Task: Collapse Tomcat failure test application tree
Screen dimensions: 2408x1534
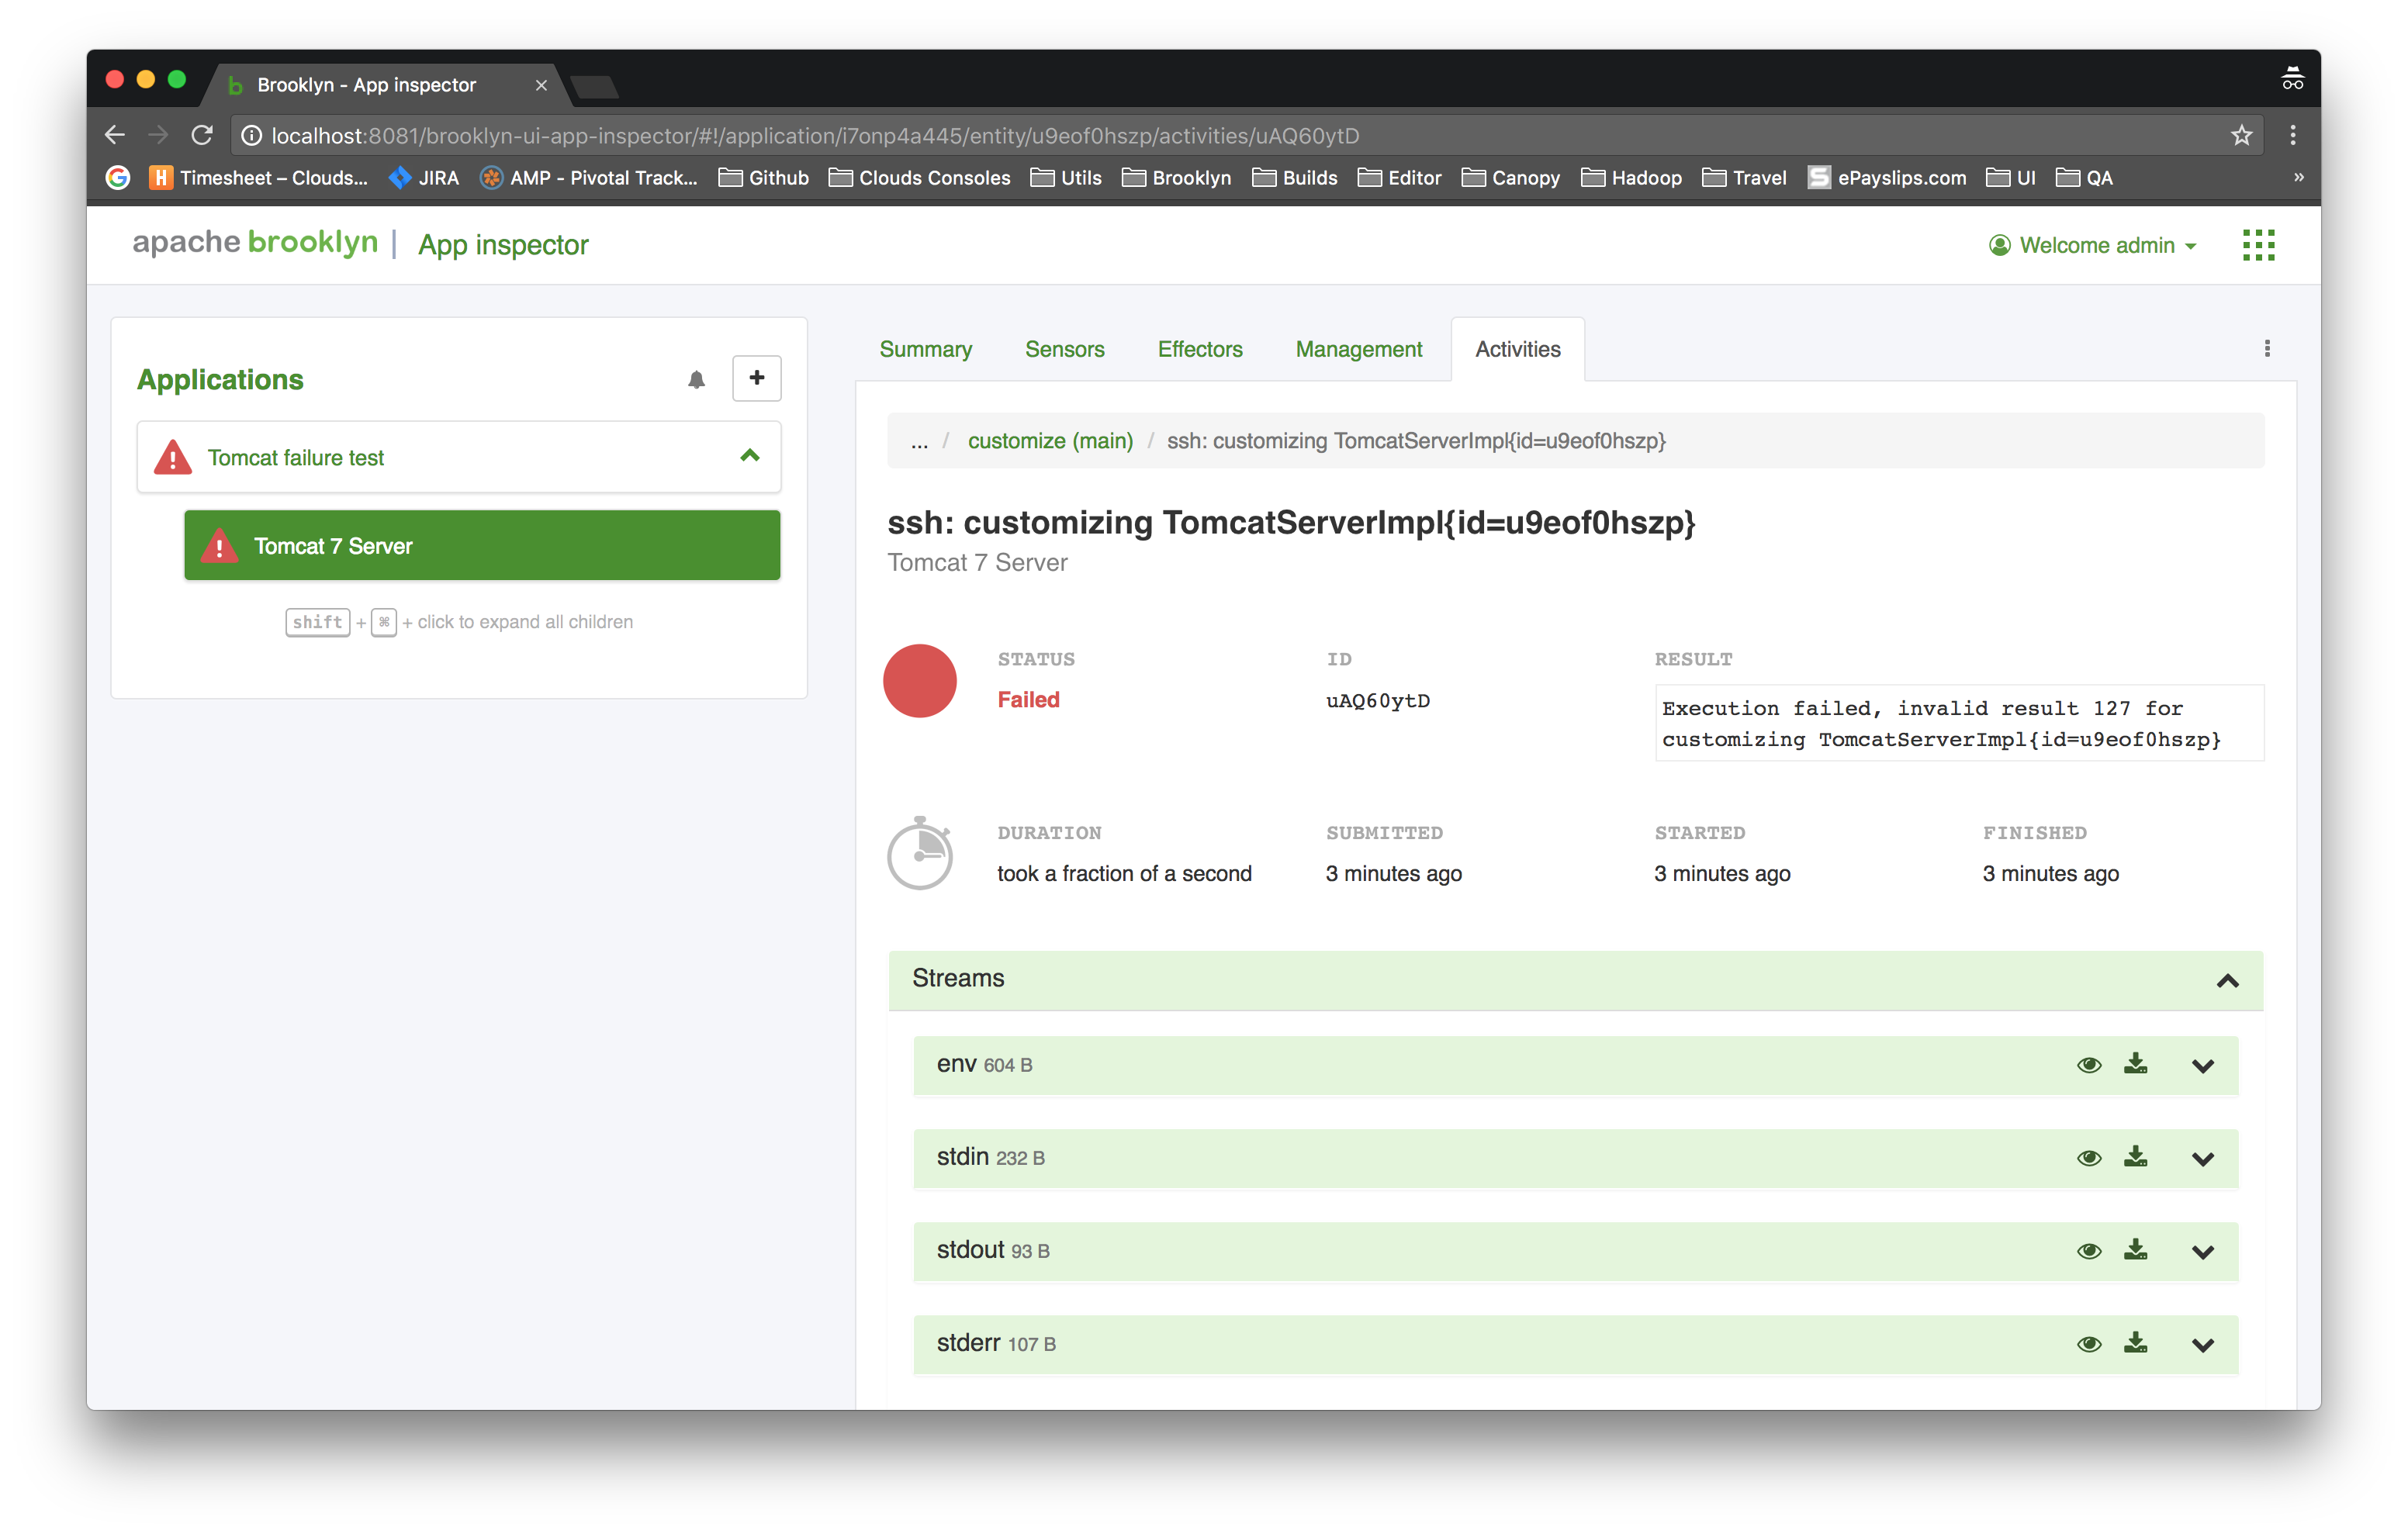Action: [750, 456]
